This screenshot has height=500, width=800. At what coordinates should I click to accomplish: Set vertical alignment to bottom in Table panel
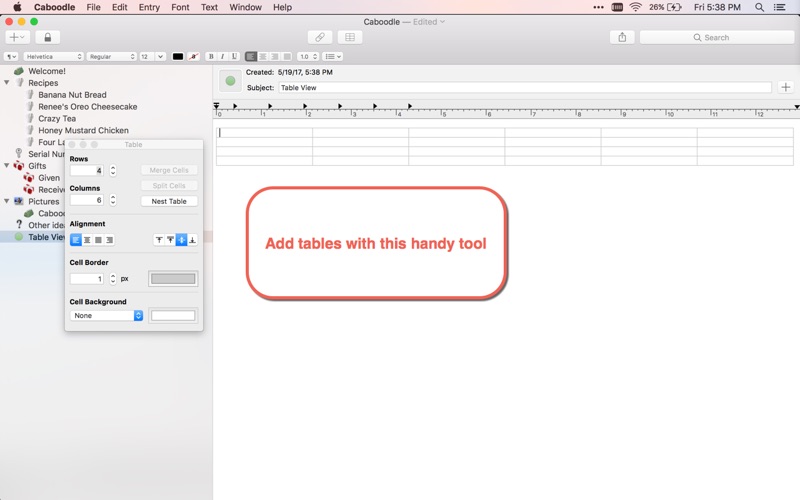coord(192,240)
